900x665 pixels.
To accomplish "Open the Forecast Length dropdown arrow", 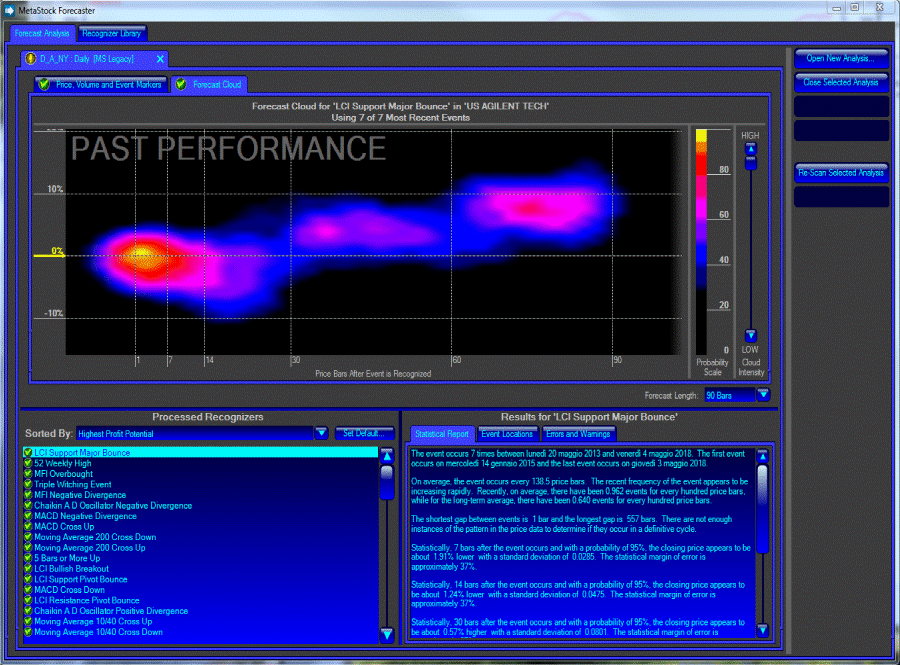I will click(763, 395).
